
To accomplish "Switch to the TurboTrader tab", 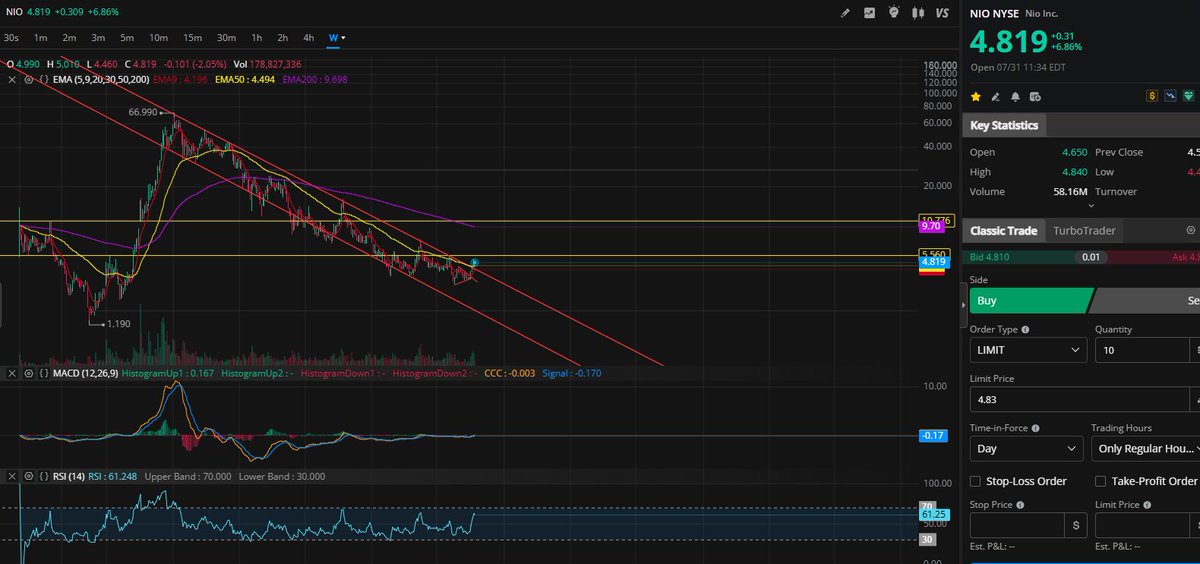I will (x=1084, y=231).
